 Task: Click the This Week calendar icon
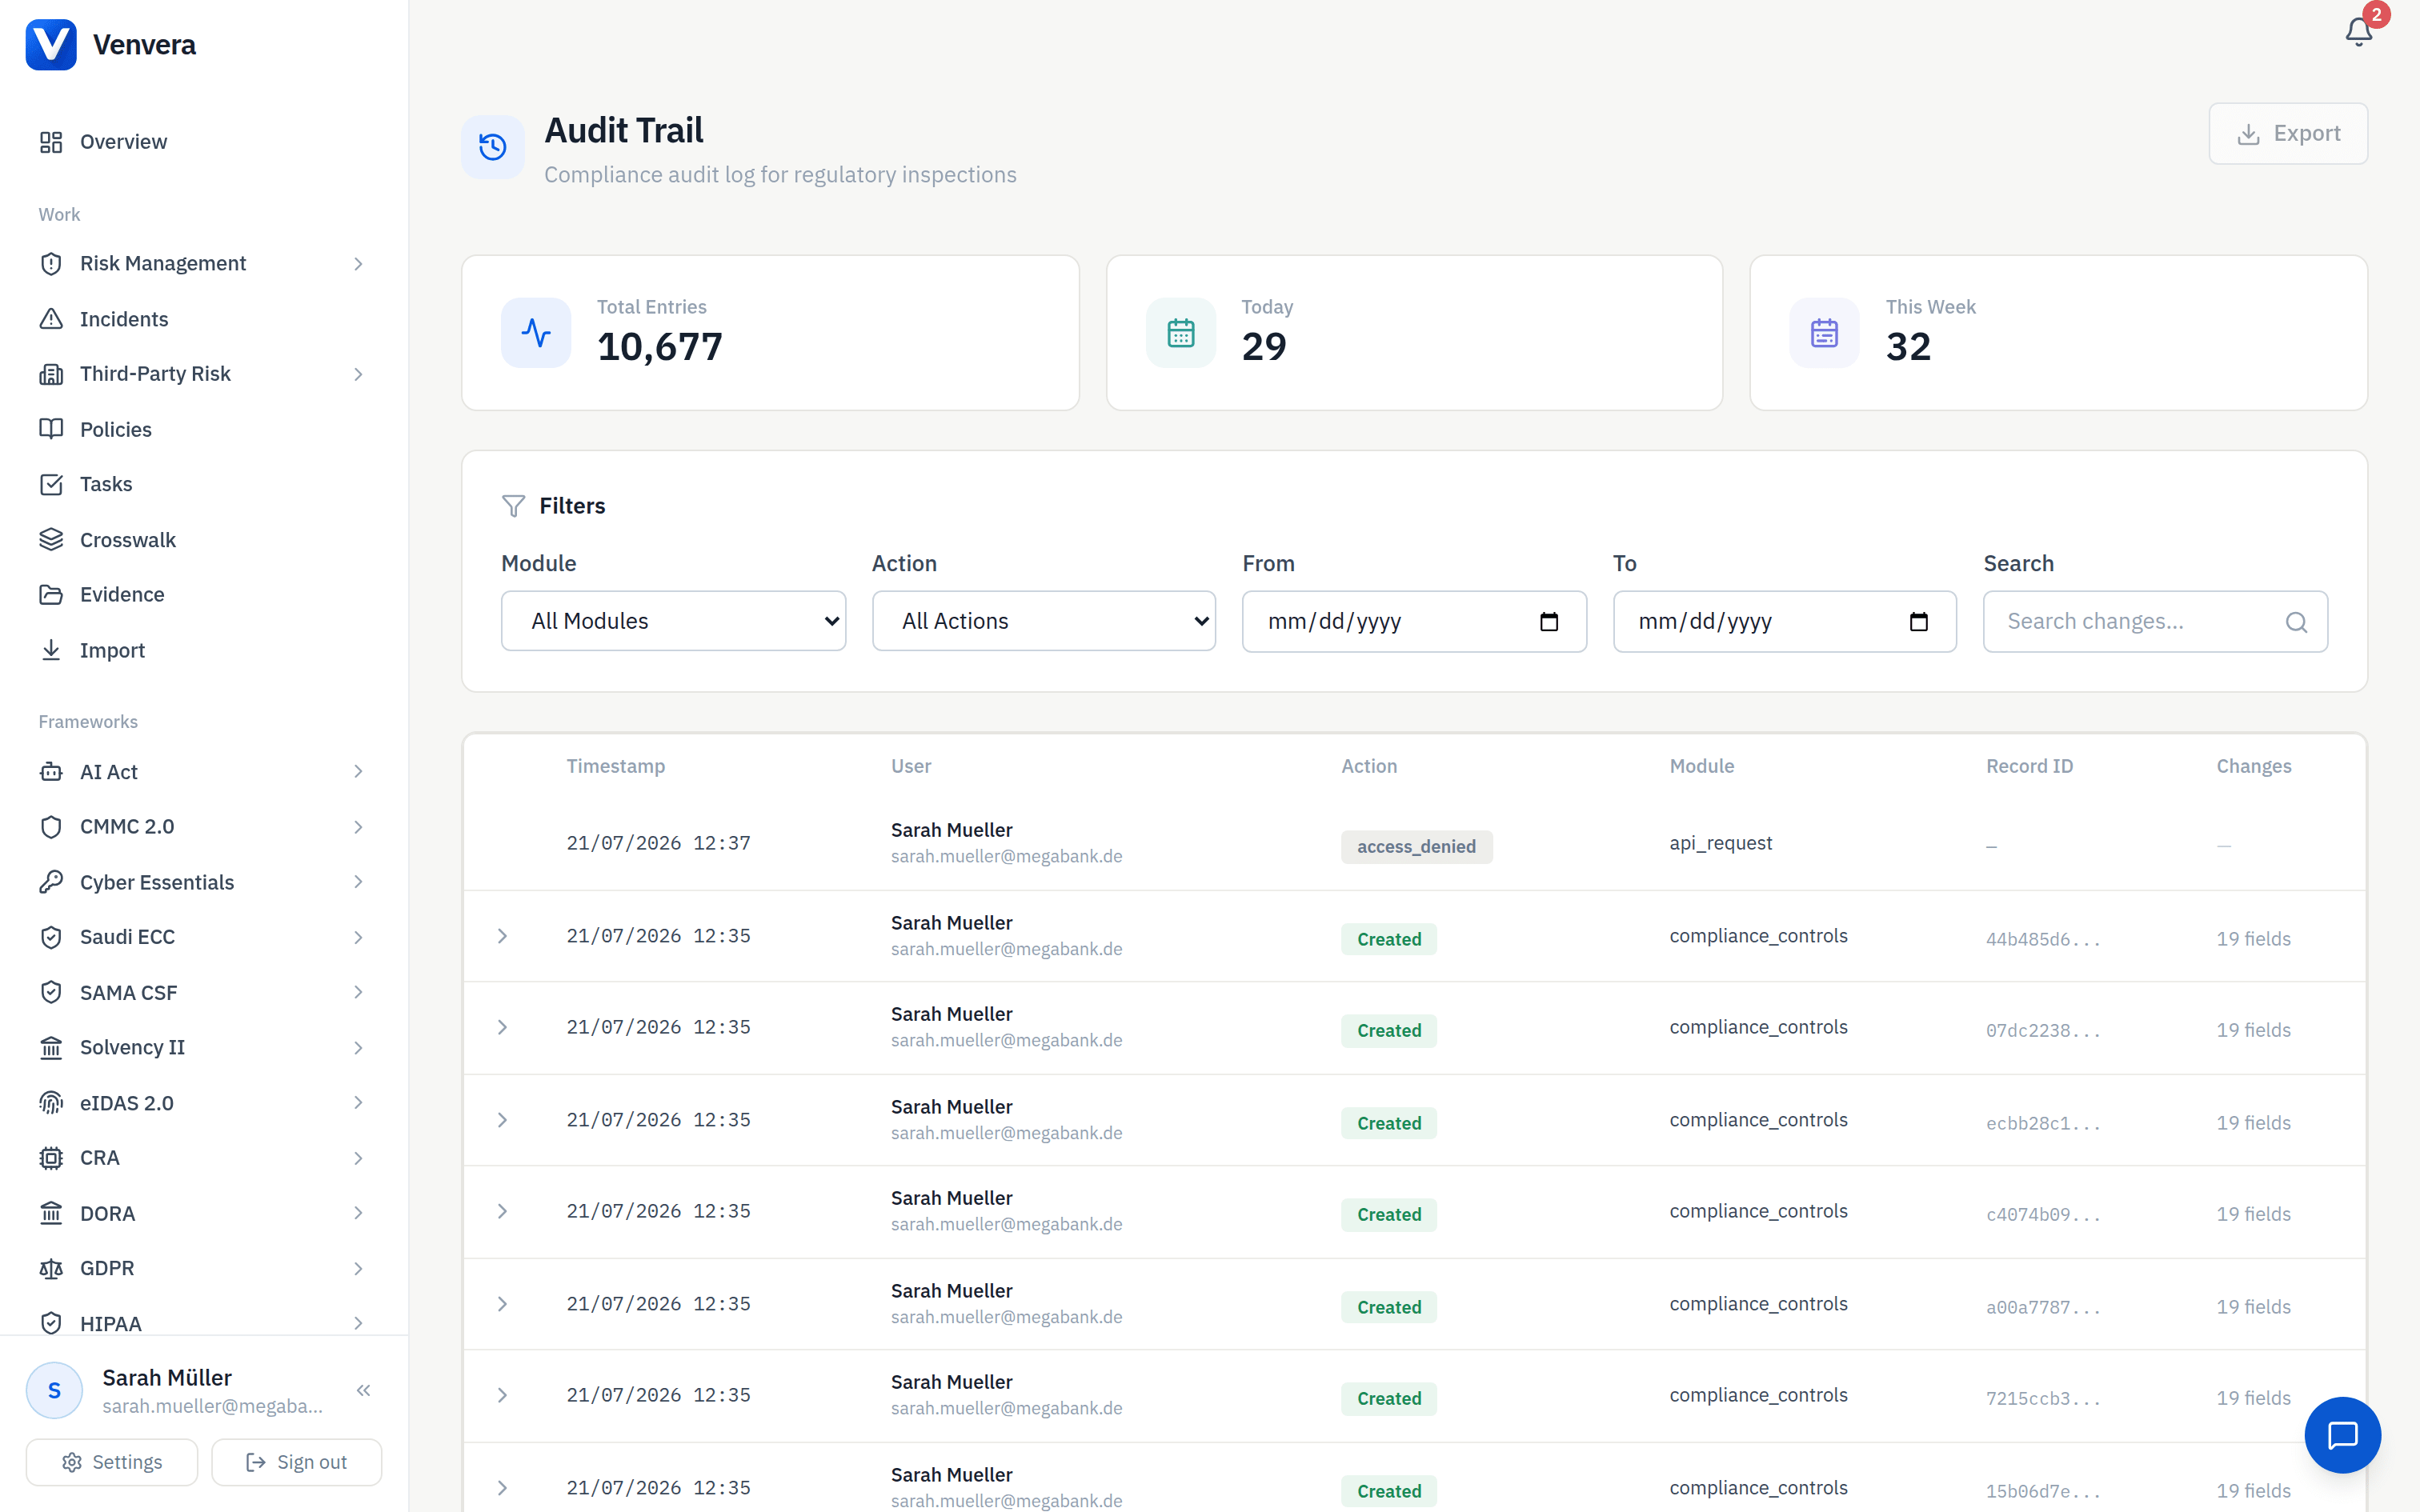(1825, 332)
